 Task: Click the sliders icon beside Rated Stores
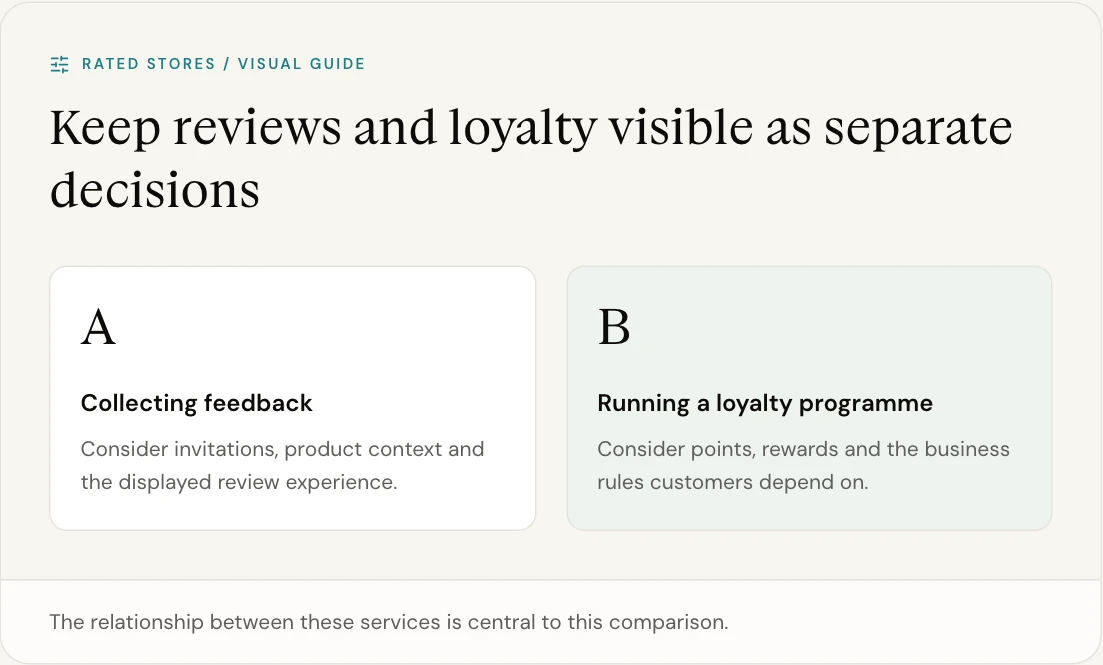pyautogui.click(x=60, y=65)
